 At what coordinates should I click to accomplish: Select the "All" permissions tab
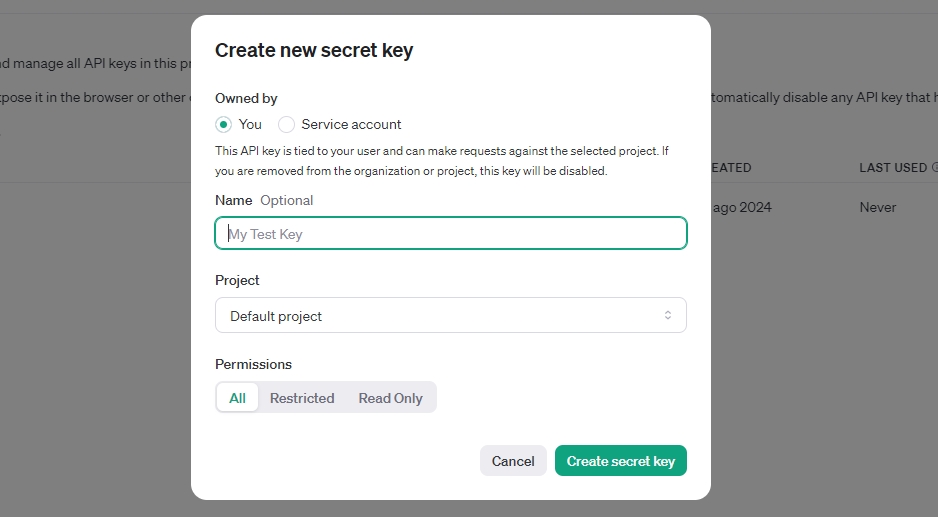[x=238, y=398]
